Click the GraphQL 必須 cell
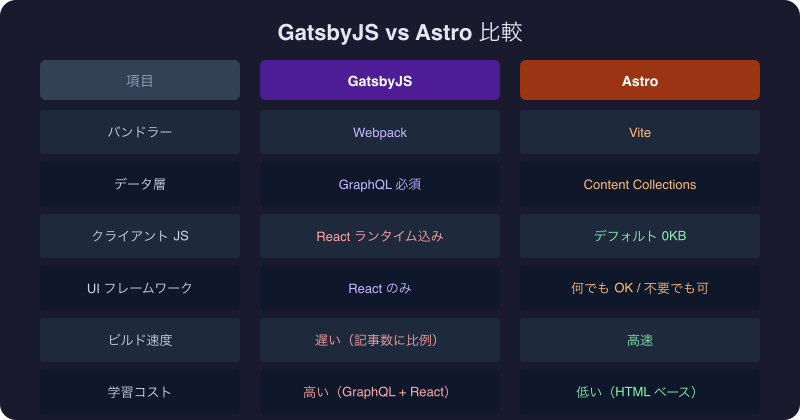 click(380, 184)
